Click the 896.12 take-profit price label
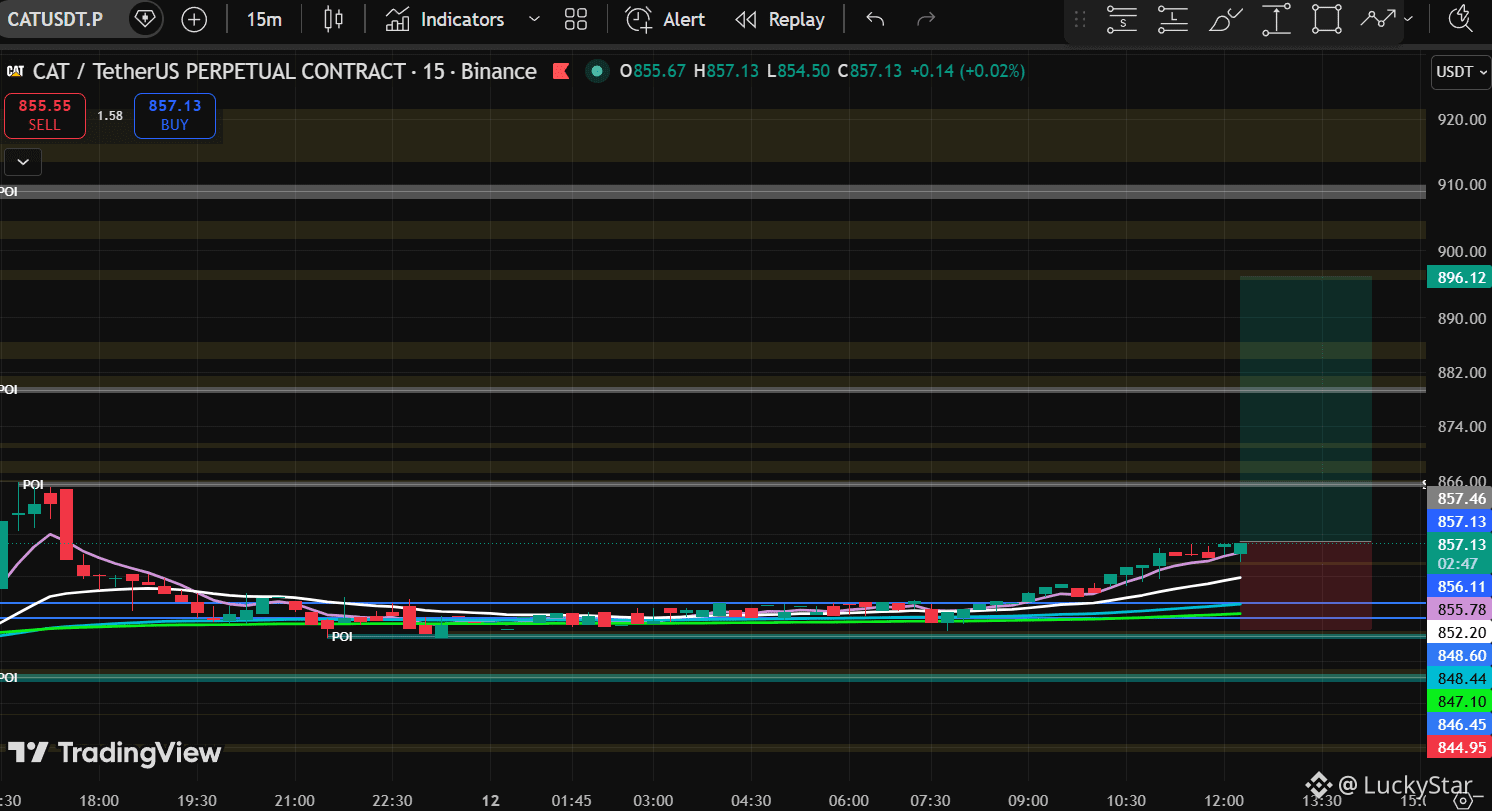This screenshot has width=1492, height=811. click(1461, 277)
